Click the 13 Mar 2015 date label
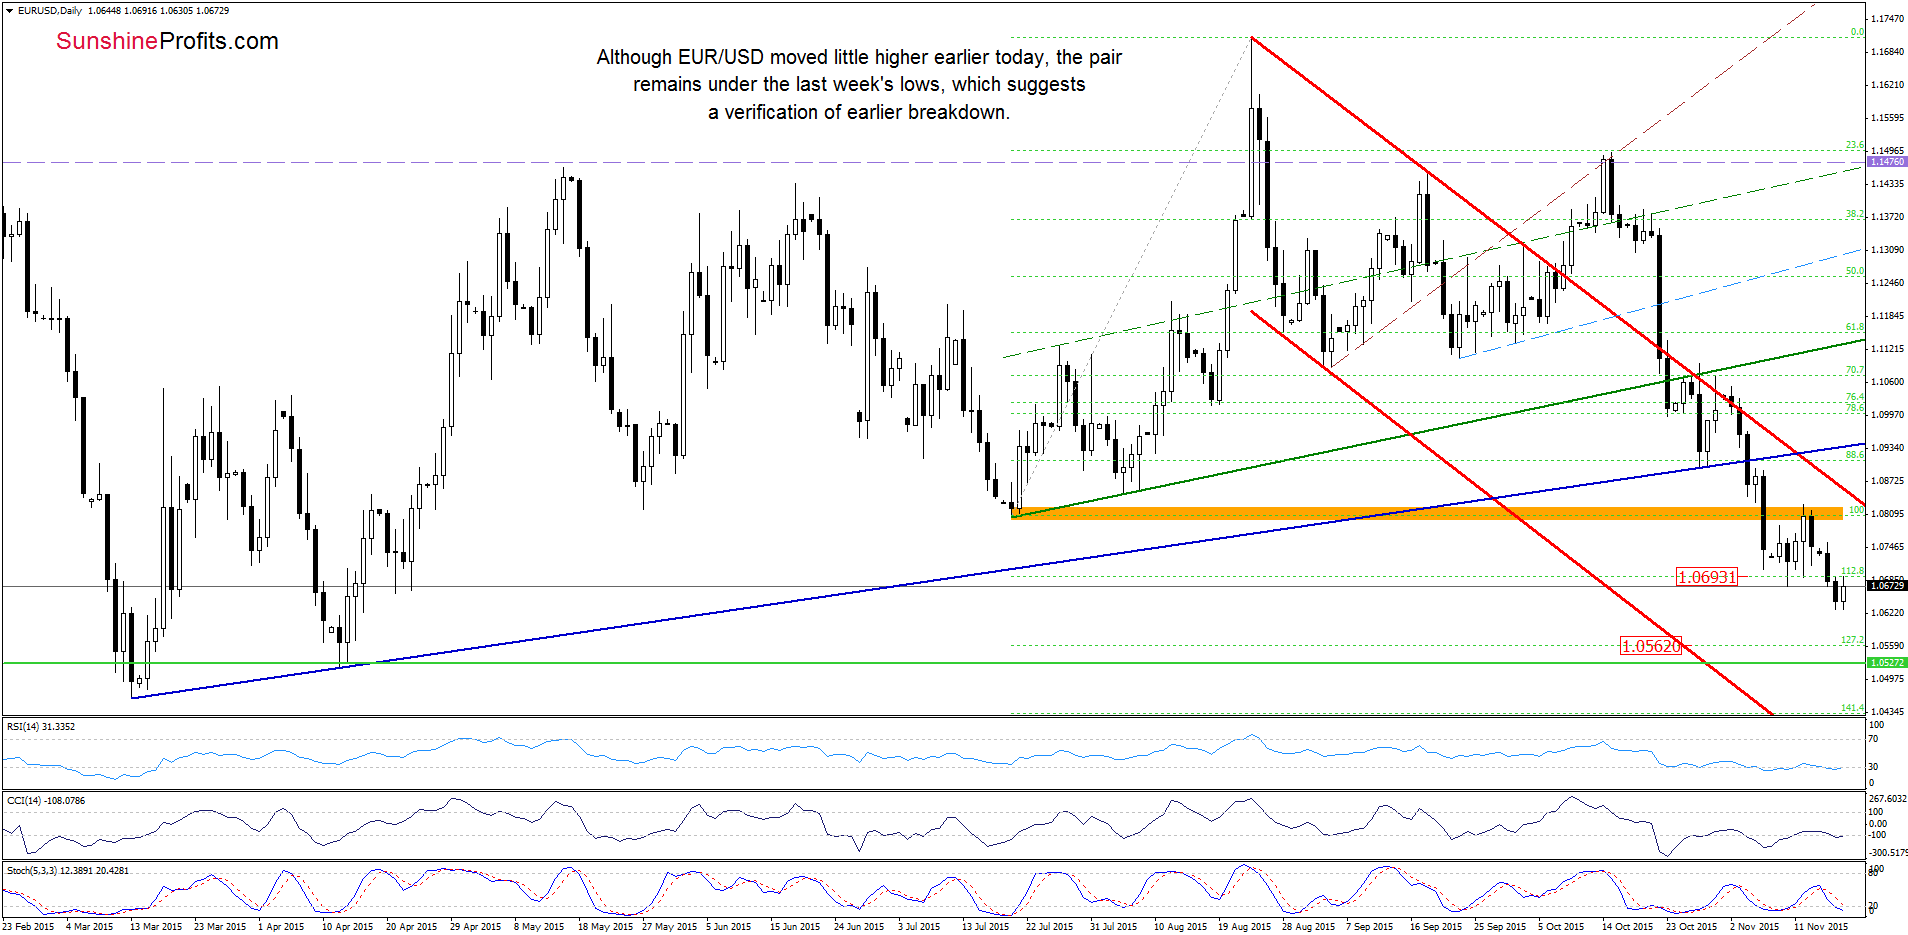 156,927
